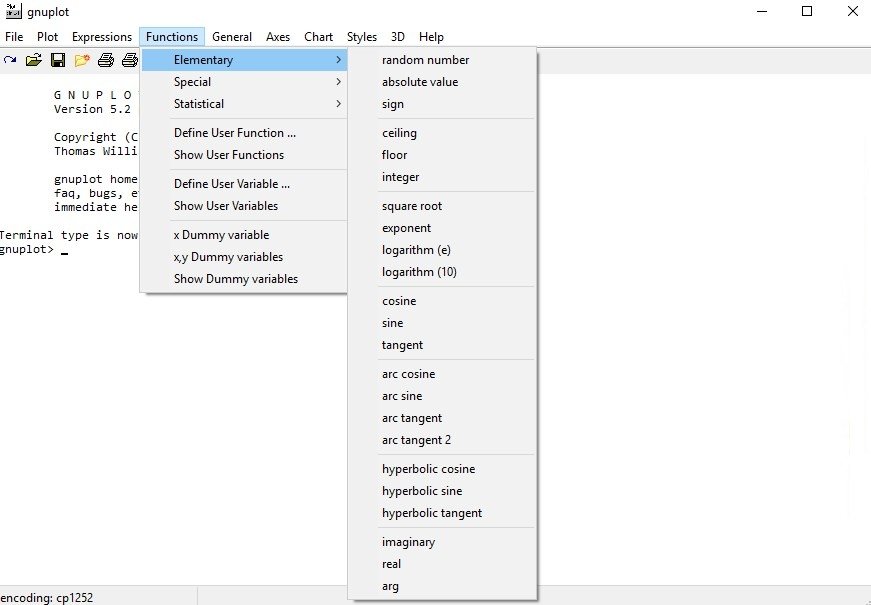Click the Open file folder toolbar icon
The image size is (871, 605).
point(34,60)
